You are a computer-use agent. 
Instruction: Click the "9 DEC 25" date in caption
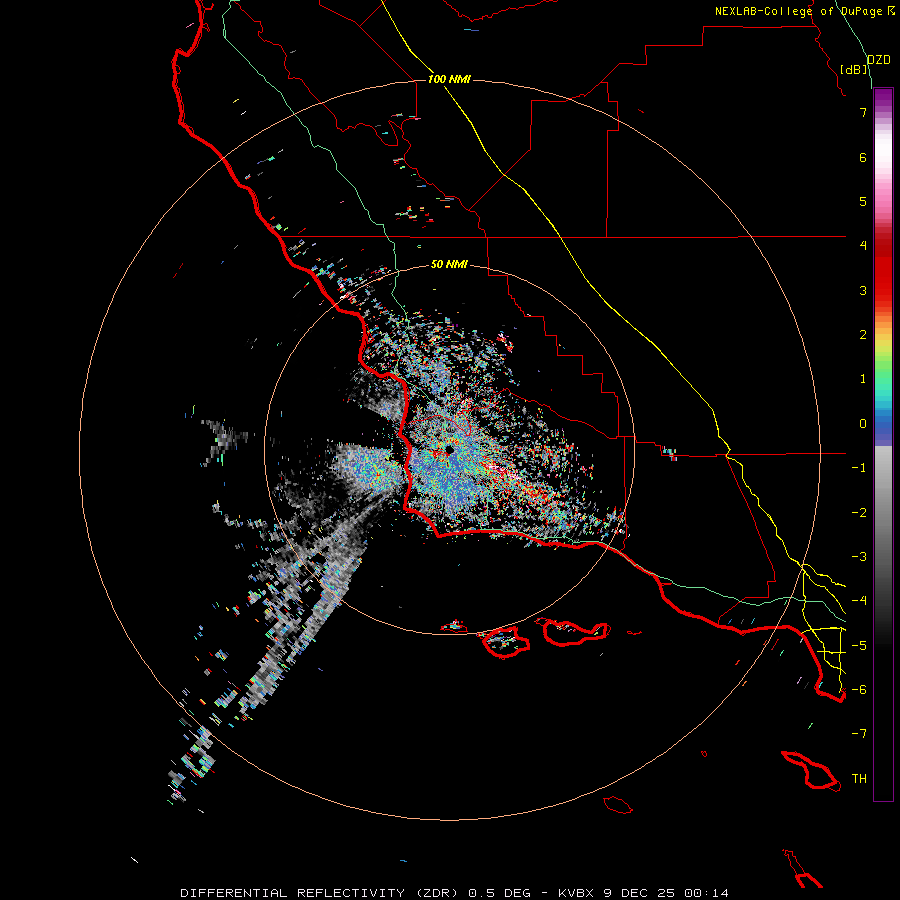point(641,893)
